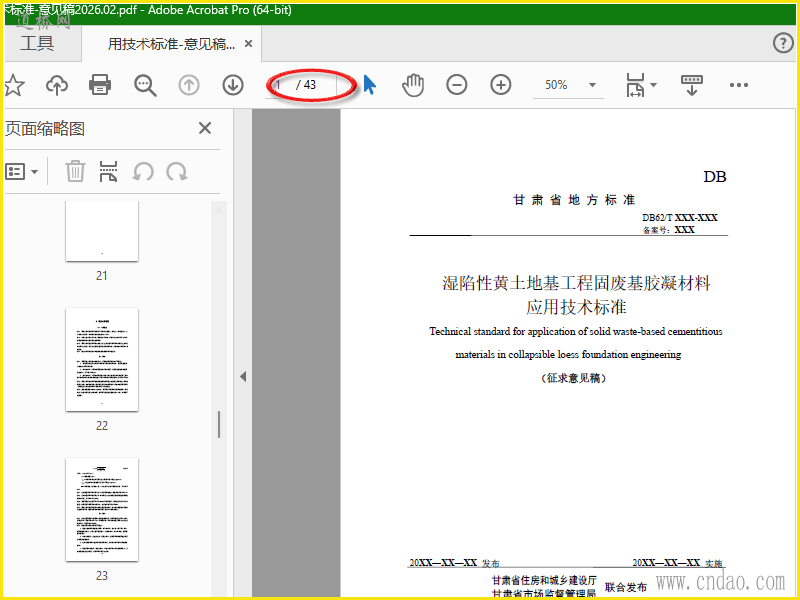Switch to the 工具 tab
Screen dimensions: 800x600
click(37, 43)
